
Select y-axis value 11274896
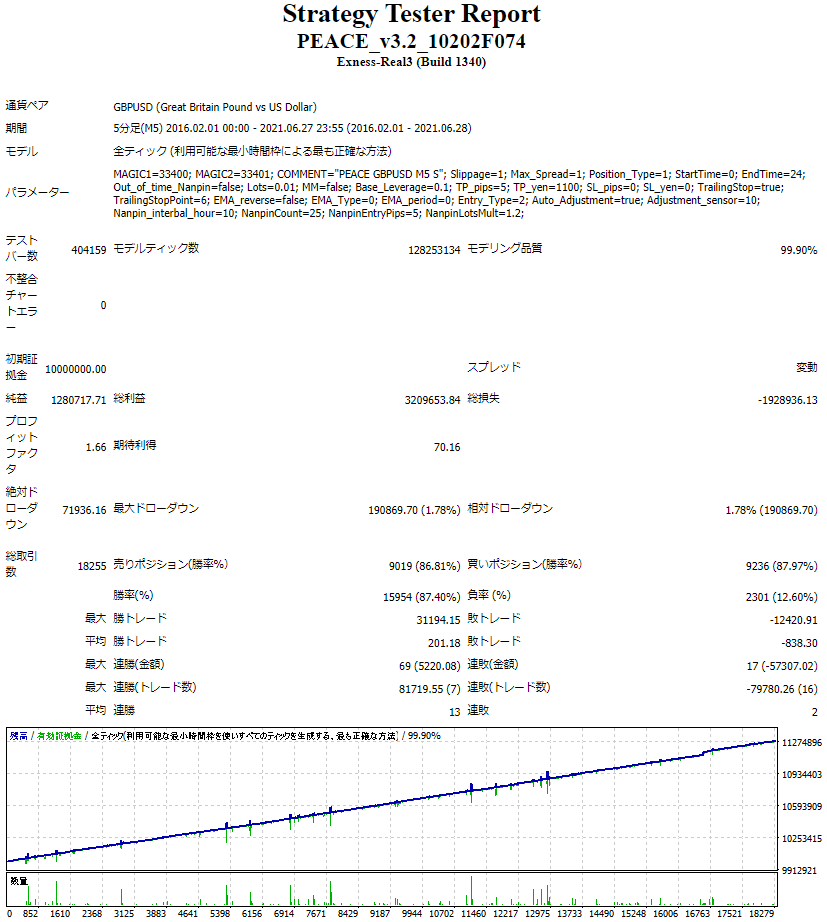pos(801,743)
